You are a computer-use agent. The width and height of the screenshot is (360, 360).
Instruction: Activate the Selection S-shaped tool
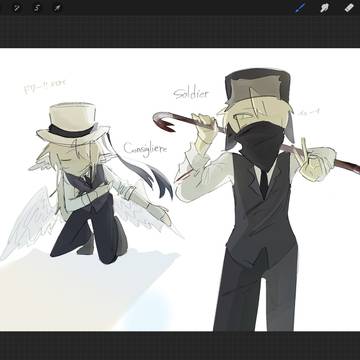coord(37,7)
